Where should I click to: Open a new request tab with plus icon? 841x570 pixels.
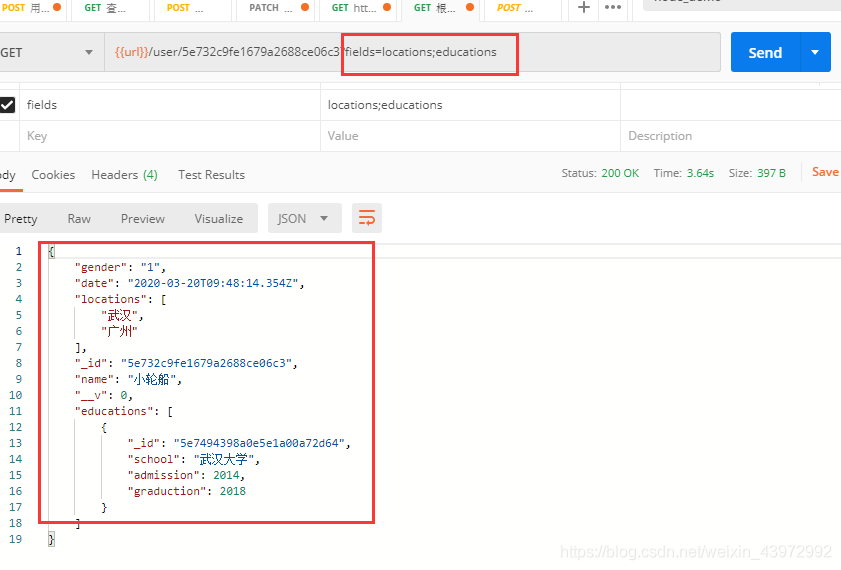pos(584,8)
